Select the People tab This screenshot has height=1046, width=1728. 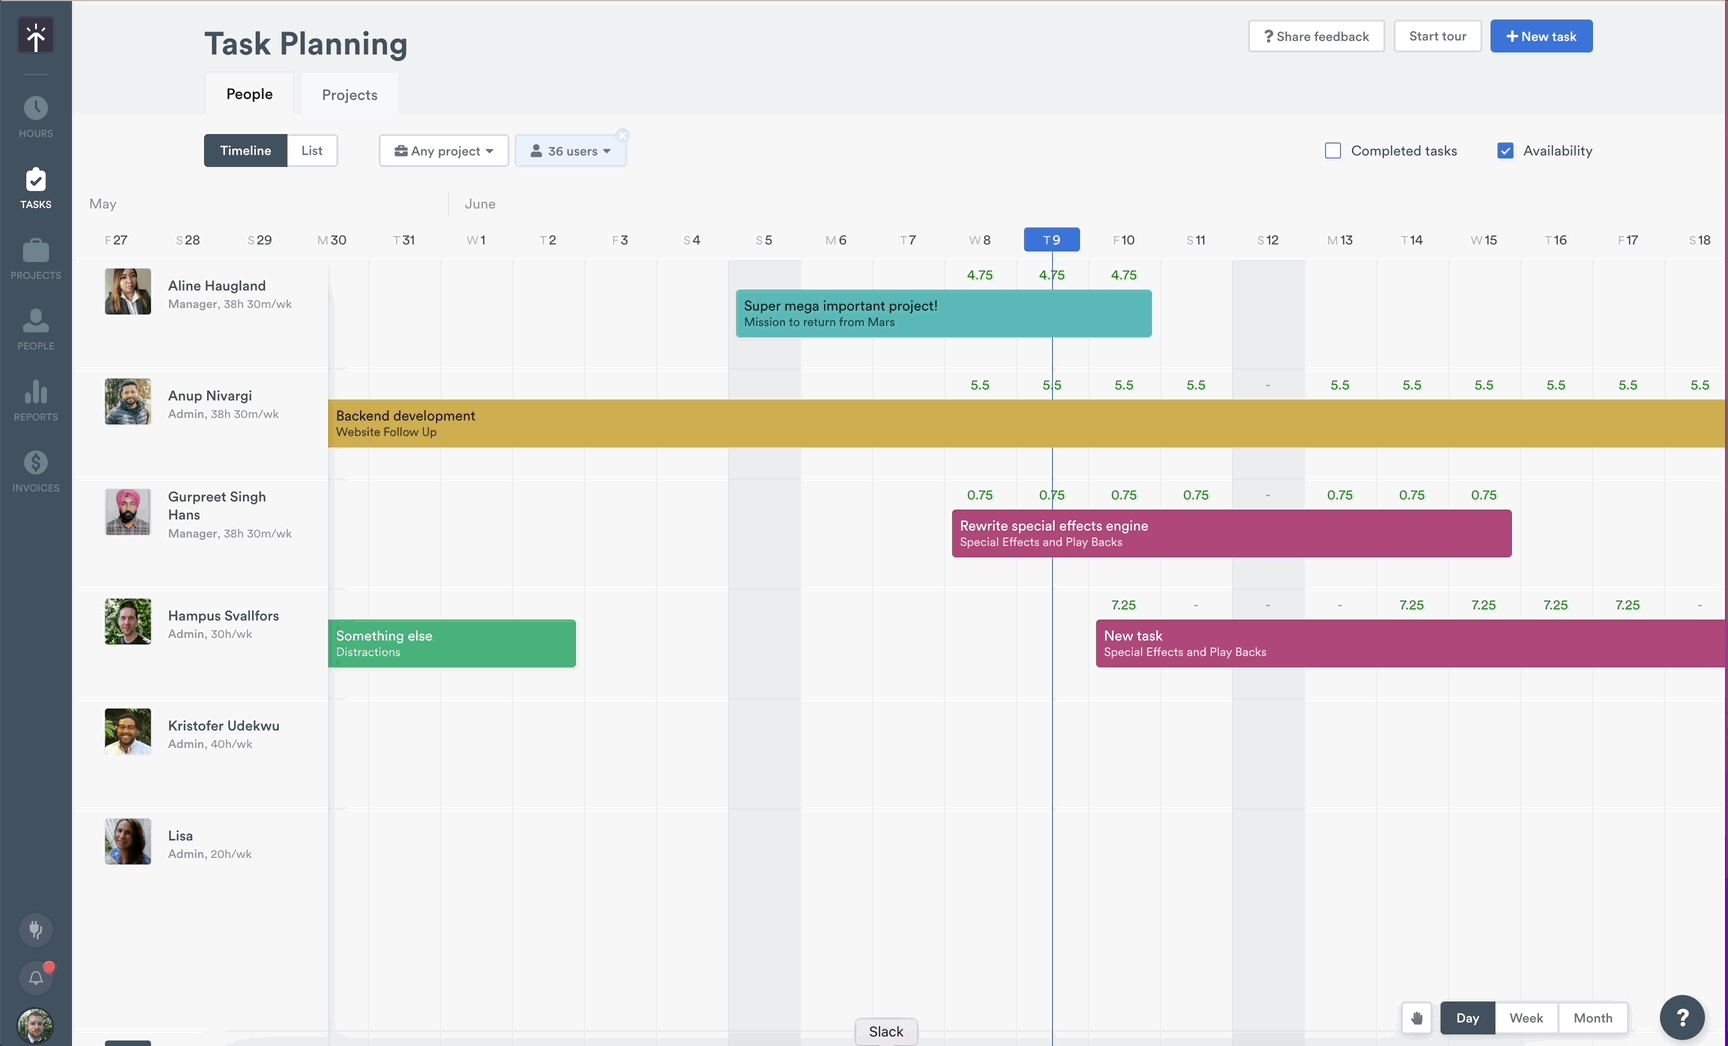249,93
